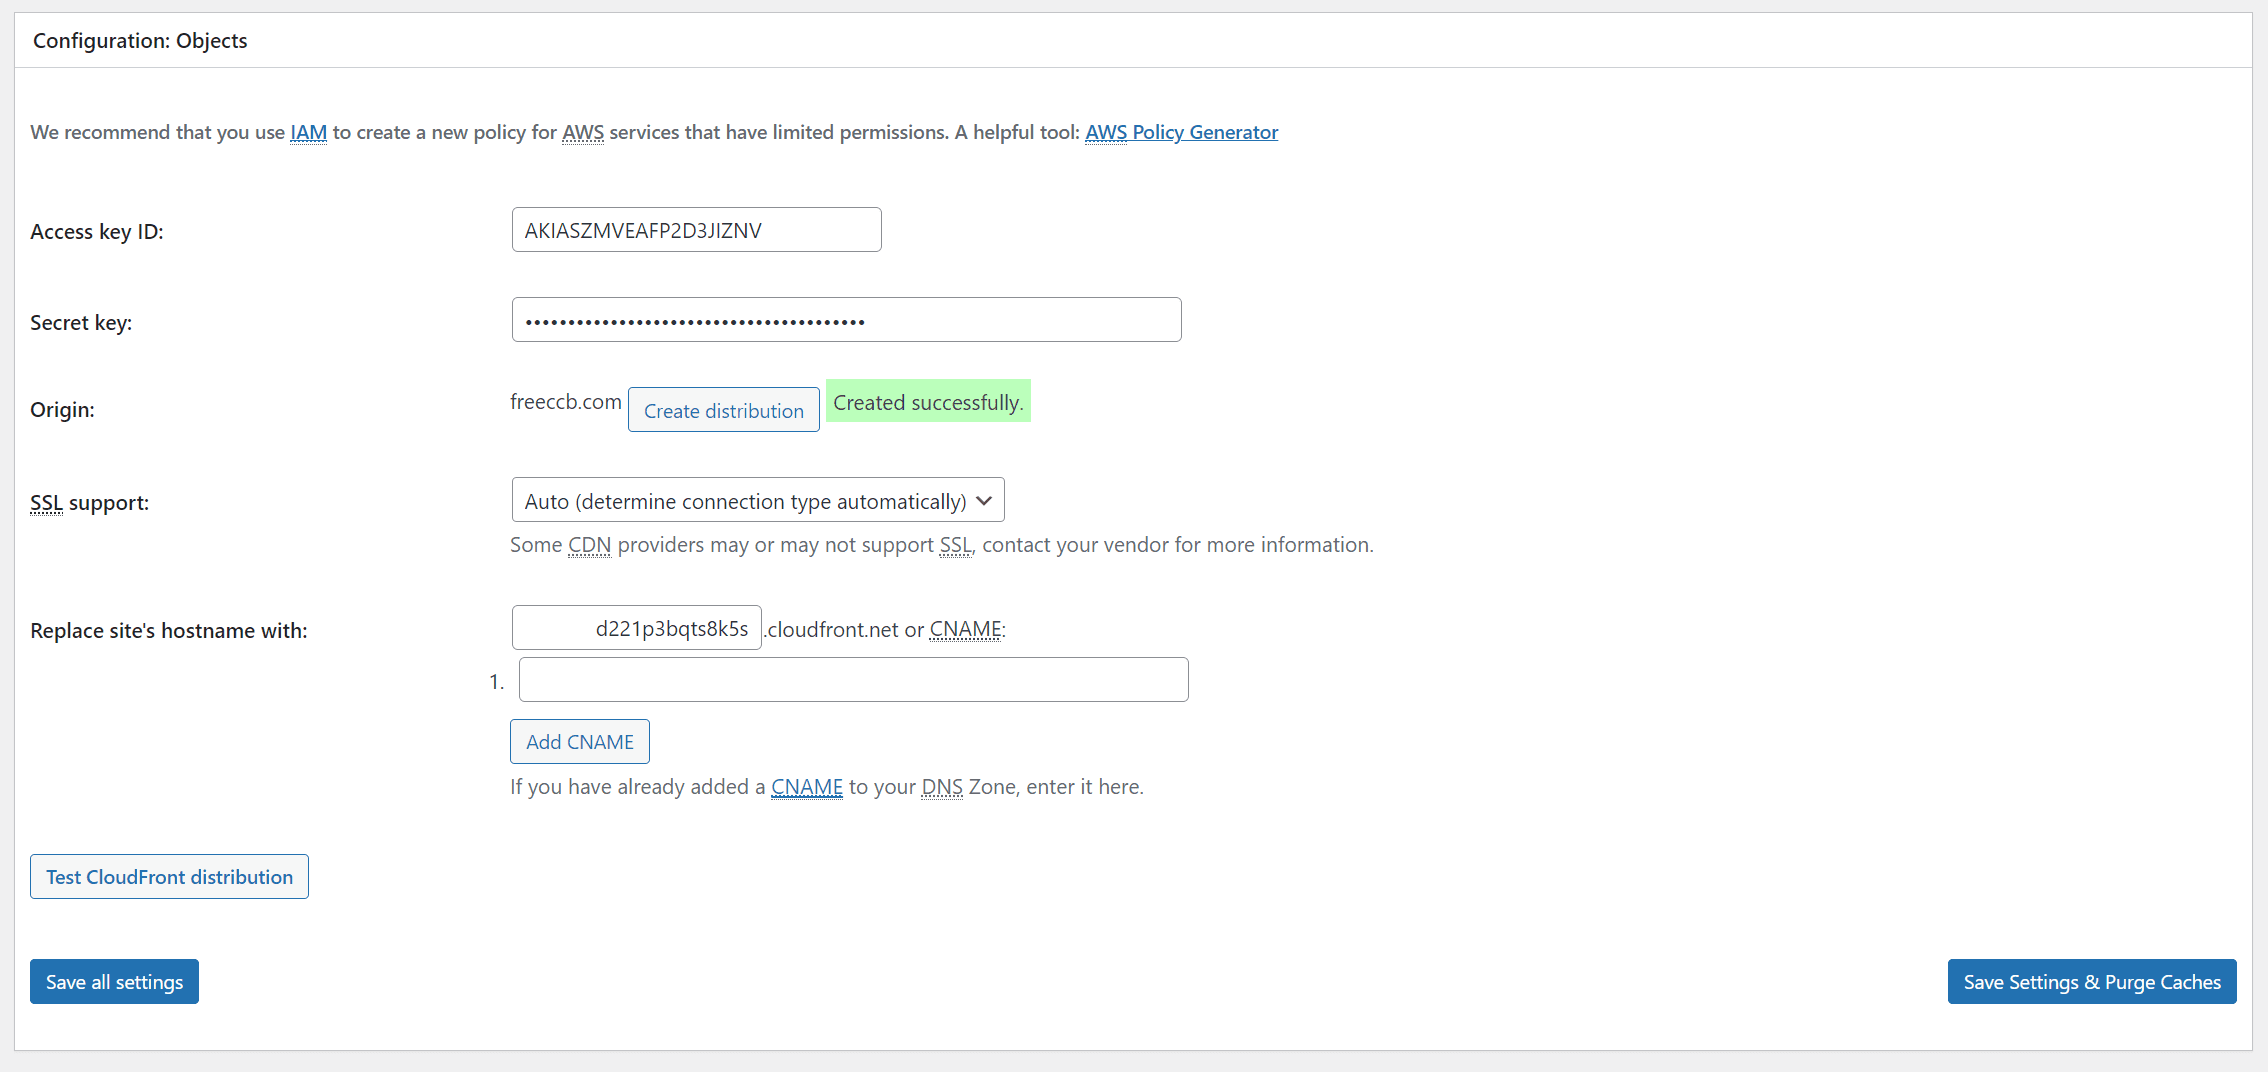Click the CDN abbreviation in the SSL note

[x=589, y=545]
